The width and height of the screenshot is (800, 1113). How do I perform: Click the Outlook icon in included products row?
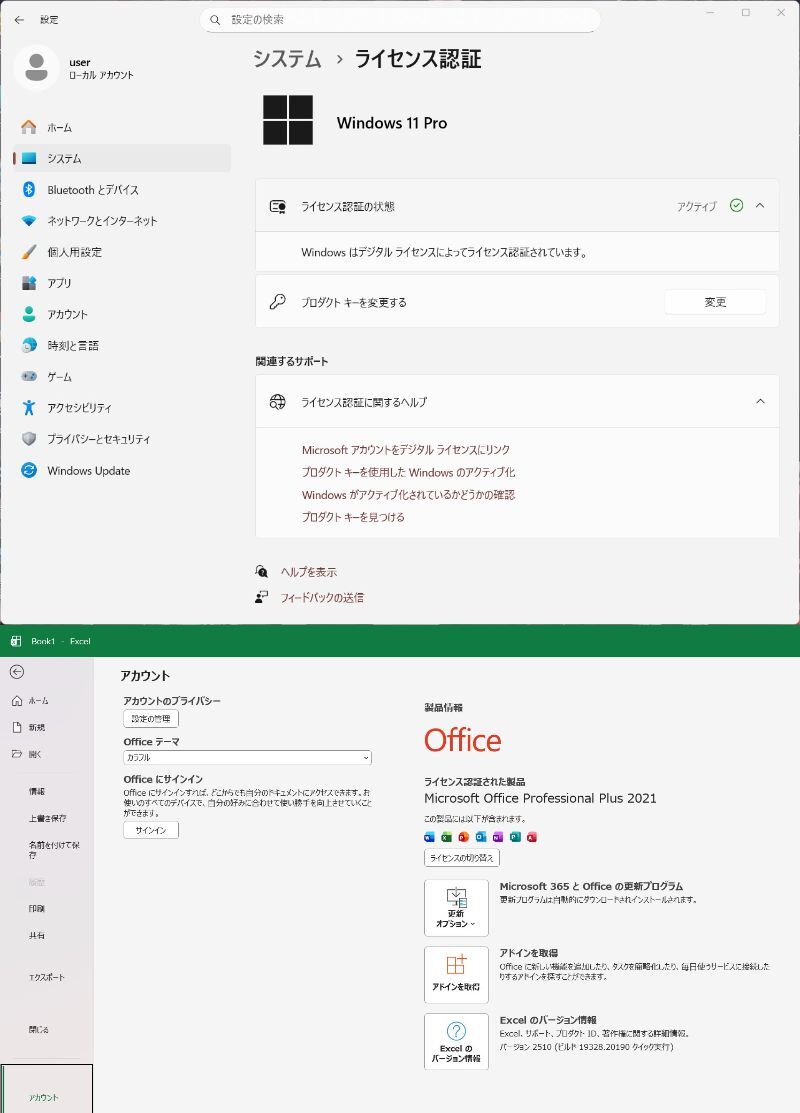[481, 837]
